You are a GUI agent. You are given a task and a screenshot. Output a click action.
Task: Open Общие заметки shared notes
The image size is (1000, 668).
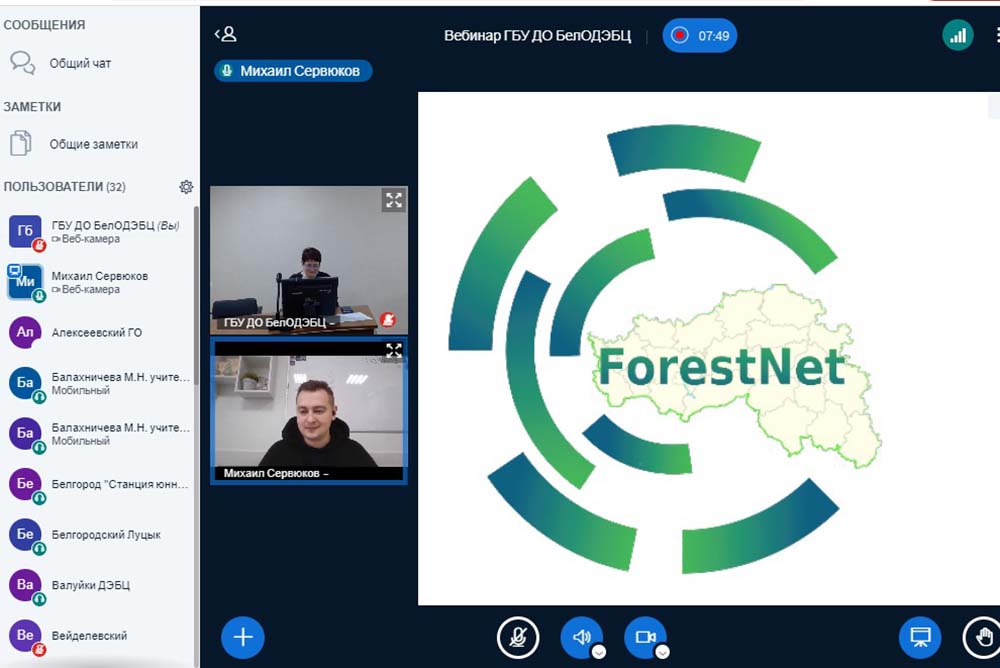pyautogui.click(x=93, y=144)
